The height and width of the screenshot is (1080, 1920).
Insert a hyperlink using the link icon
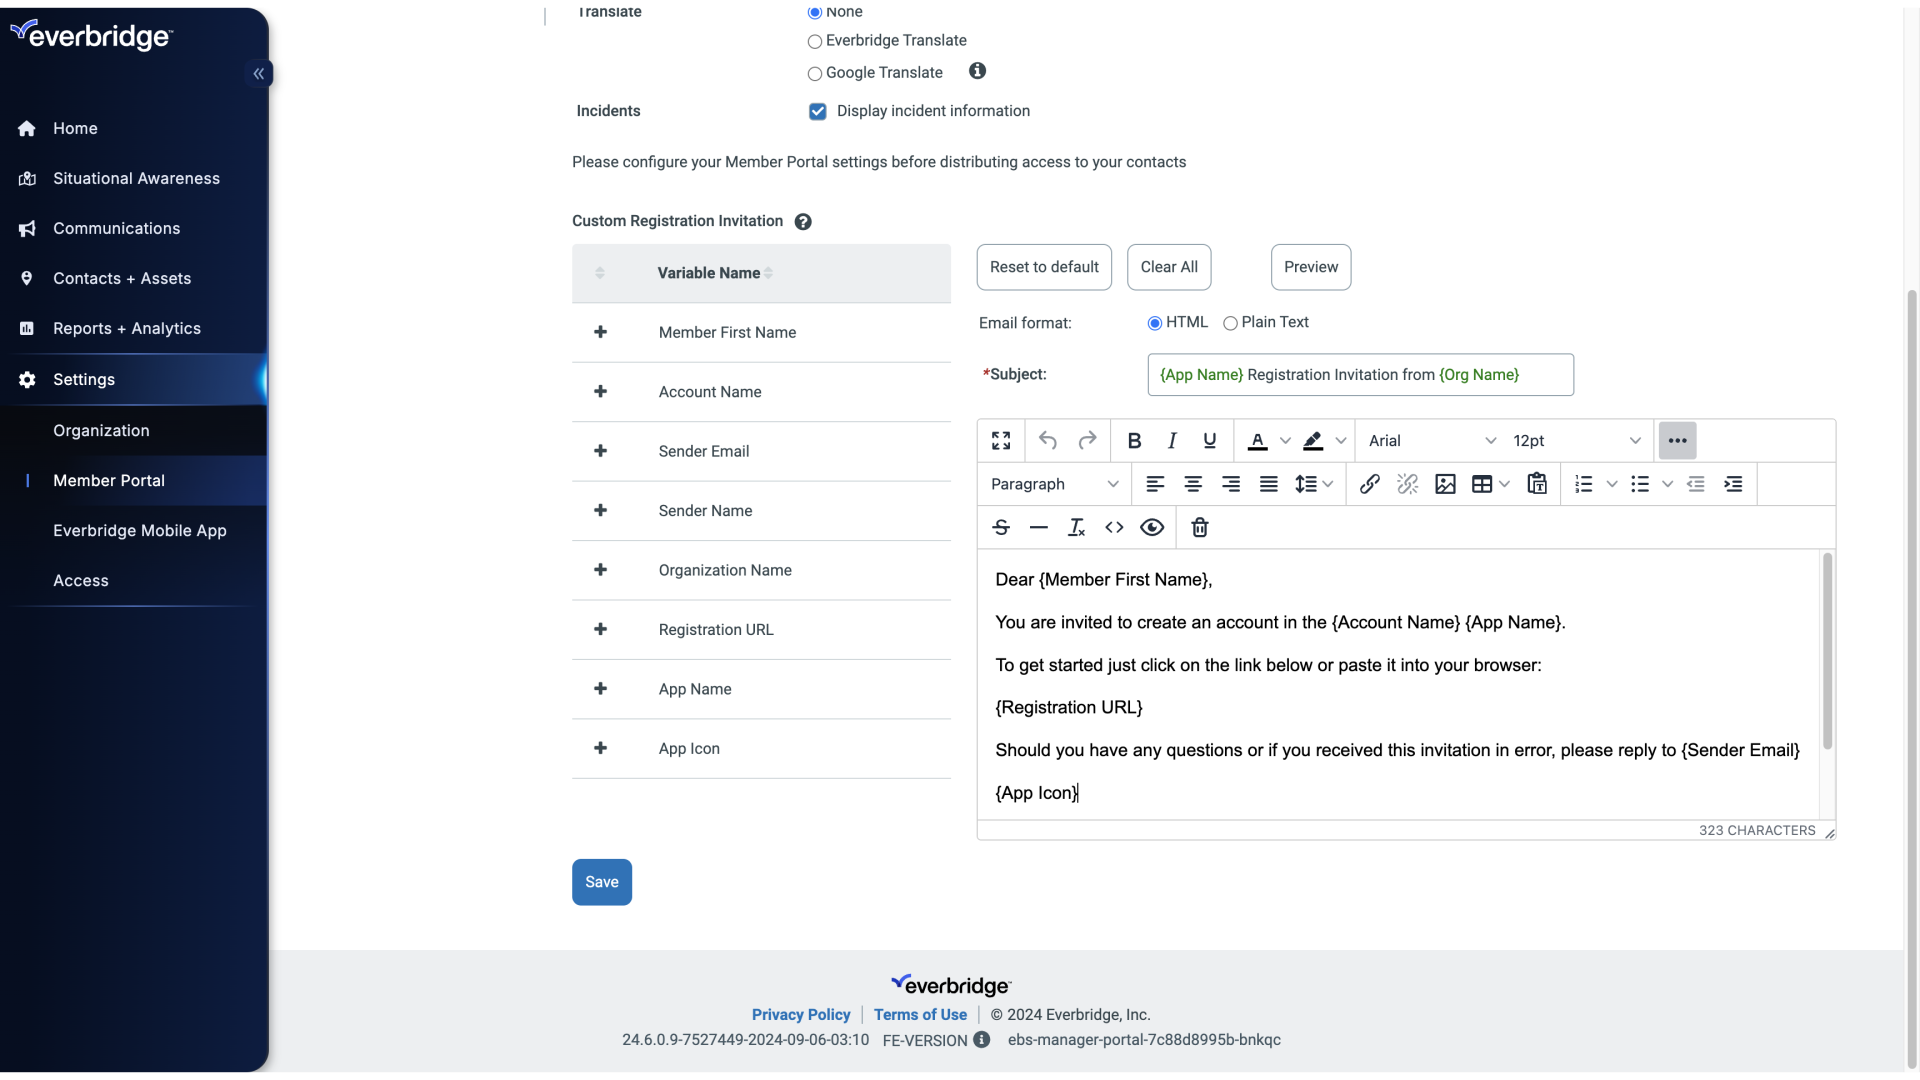coord(1370,484)
